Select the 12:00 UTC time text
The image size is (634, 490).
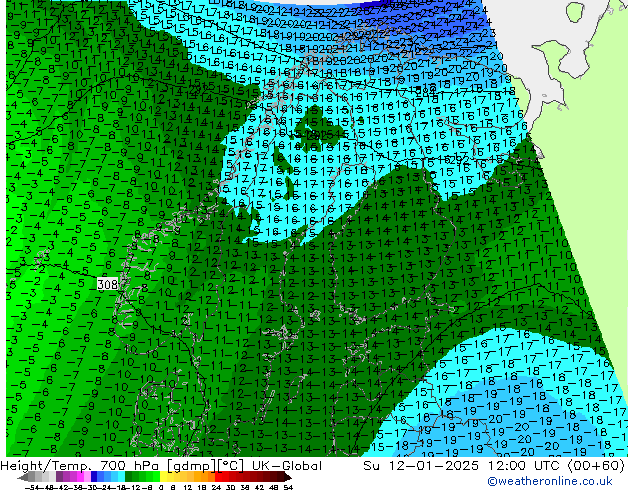526,466
